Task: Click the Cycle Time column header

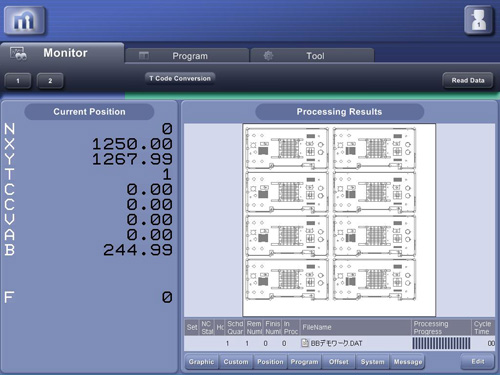Action: click(483, 327)
